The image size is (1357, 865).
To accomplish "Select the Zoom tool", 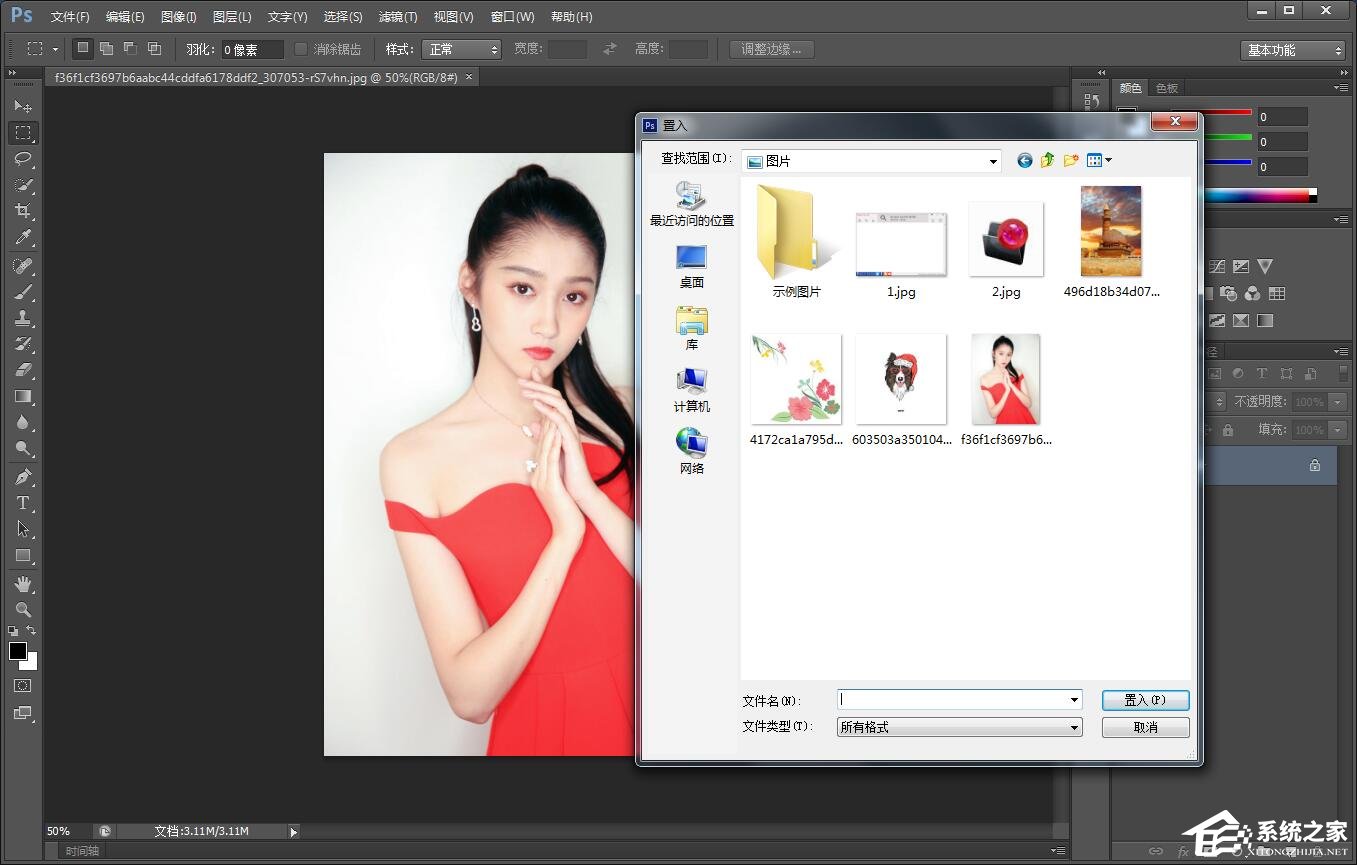I will [x=22, y=609].
